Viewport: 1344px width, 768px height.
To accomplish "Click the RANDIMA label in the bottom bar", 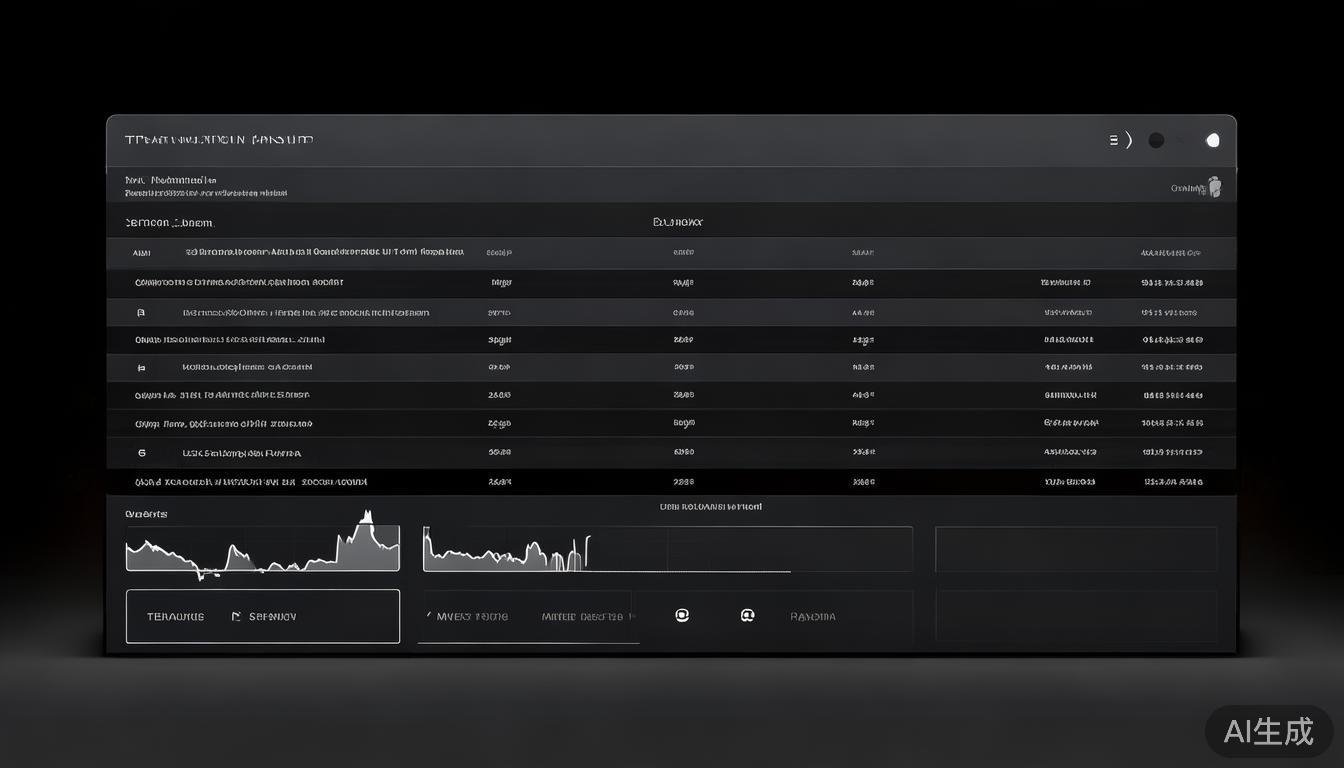I will point(812,617).
